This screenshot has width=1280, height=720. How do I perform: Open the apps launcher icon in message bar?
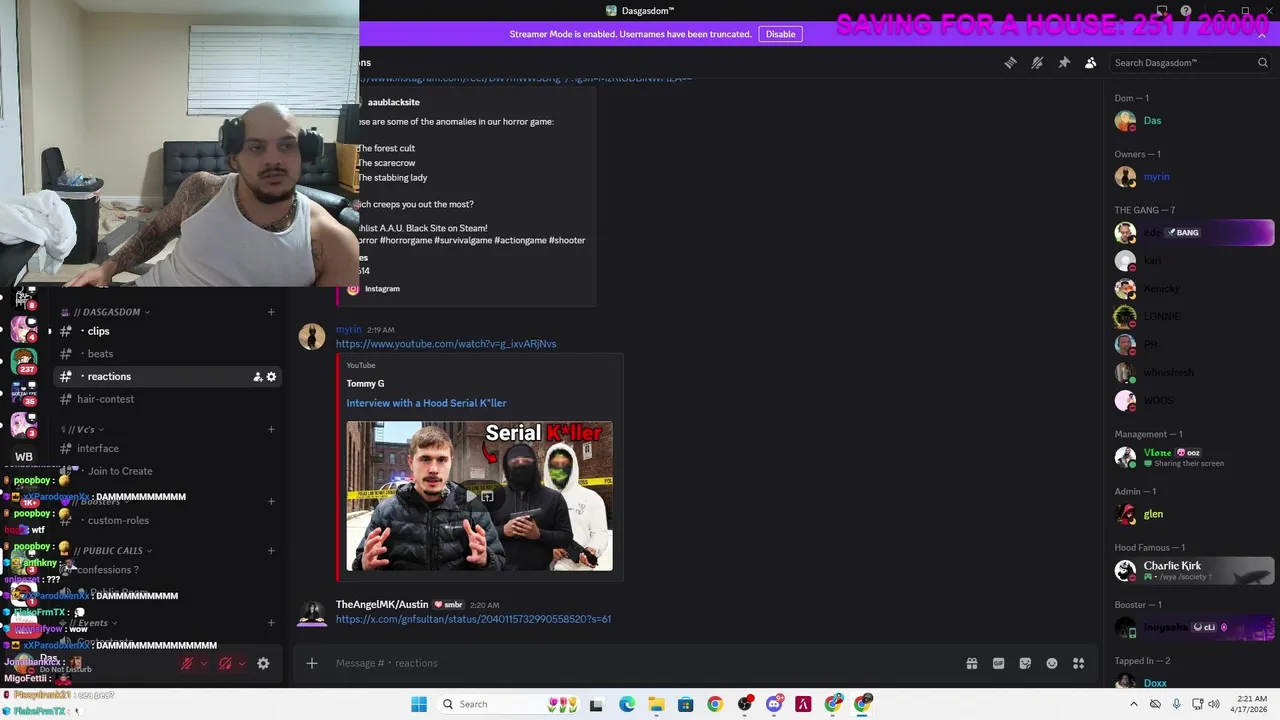(x=1079, y=663)
